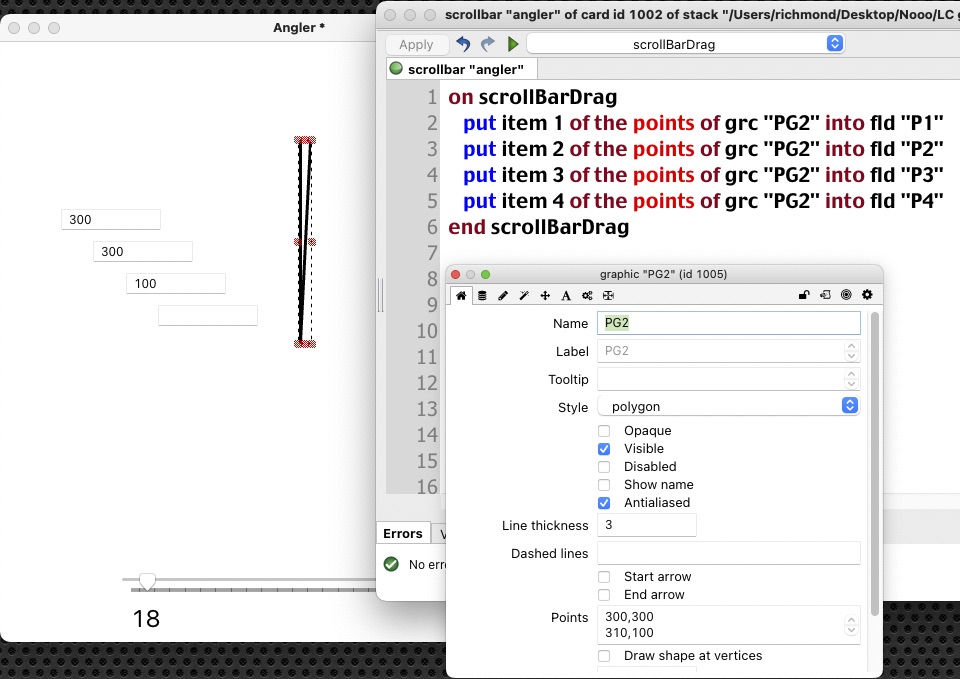Open the text formatting 'A' tab
Viewport: 960px width, 679px height.
coord(566,295)
